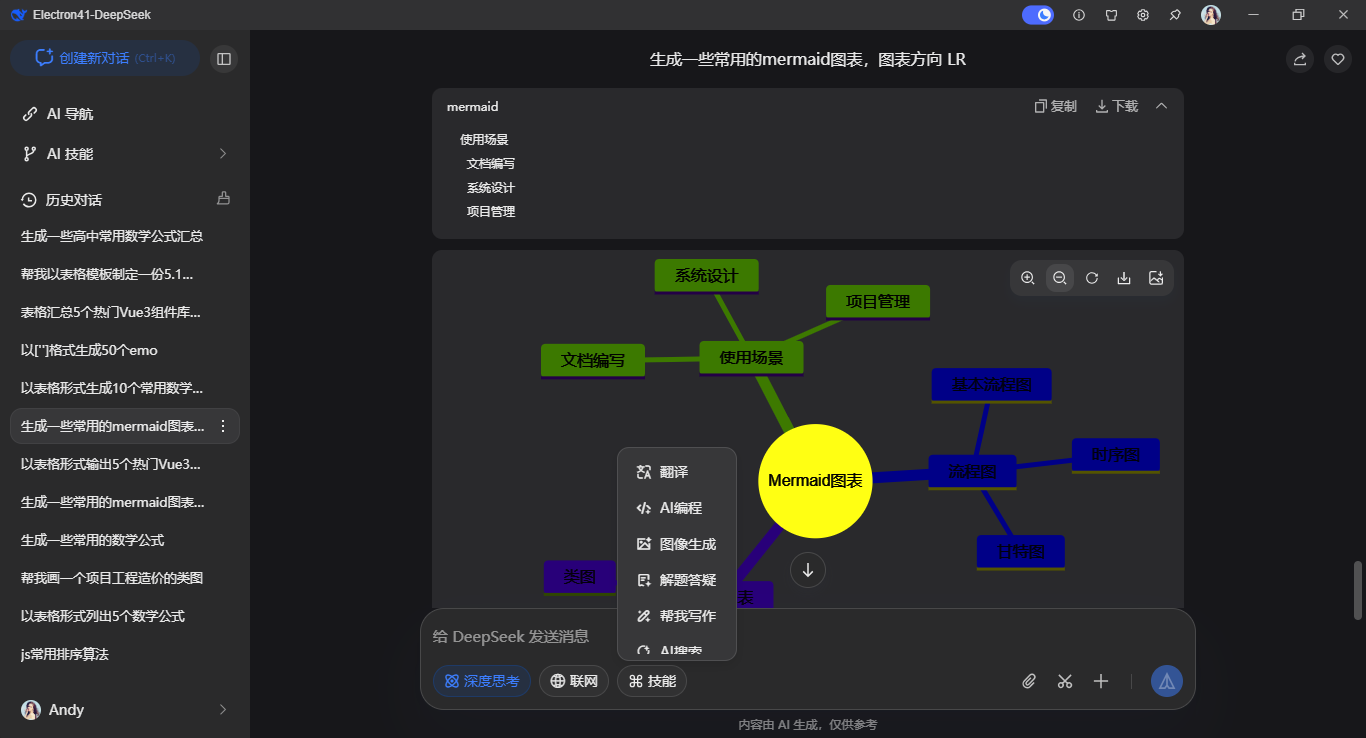Open chat 生成一些常用的数学公式
This screenshot has width=1366, height=738.
(x=125, y=540)
